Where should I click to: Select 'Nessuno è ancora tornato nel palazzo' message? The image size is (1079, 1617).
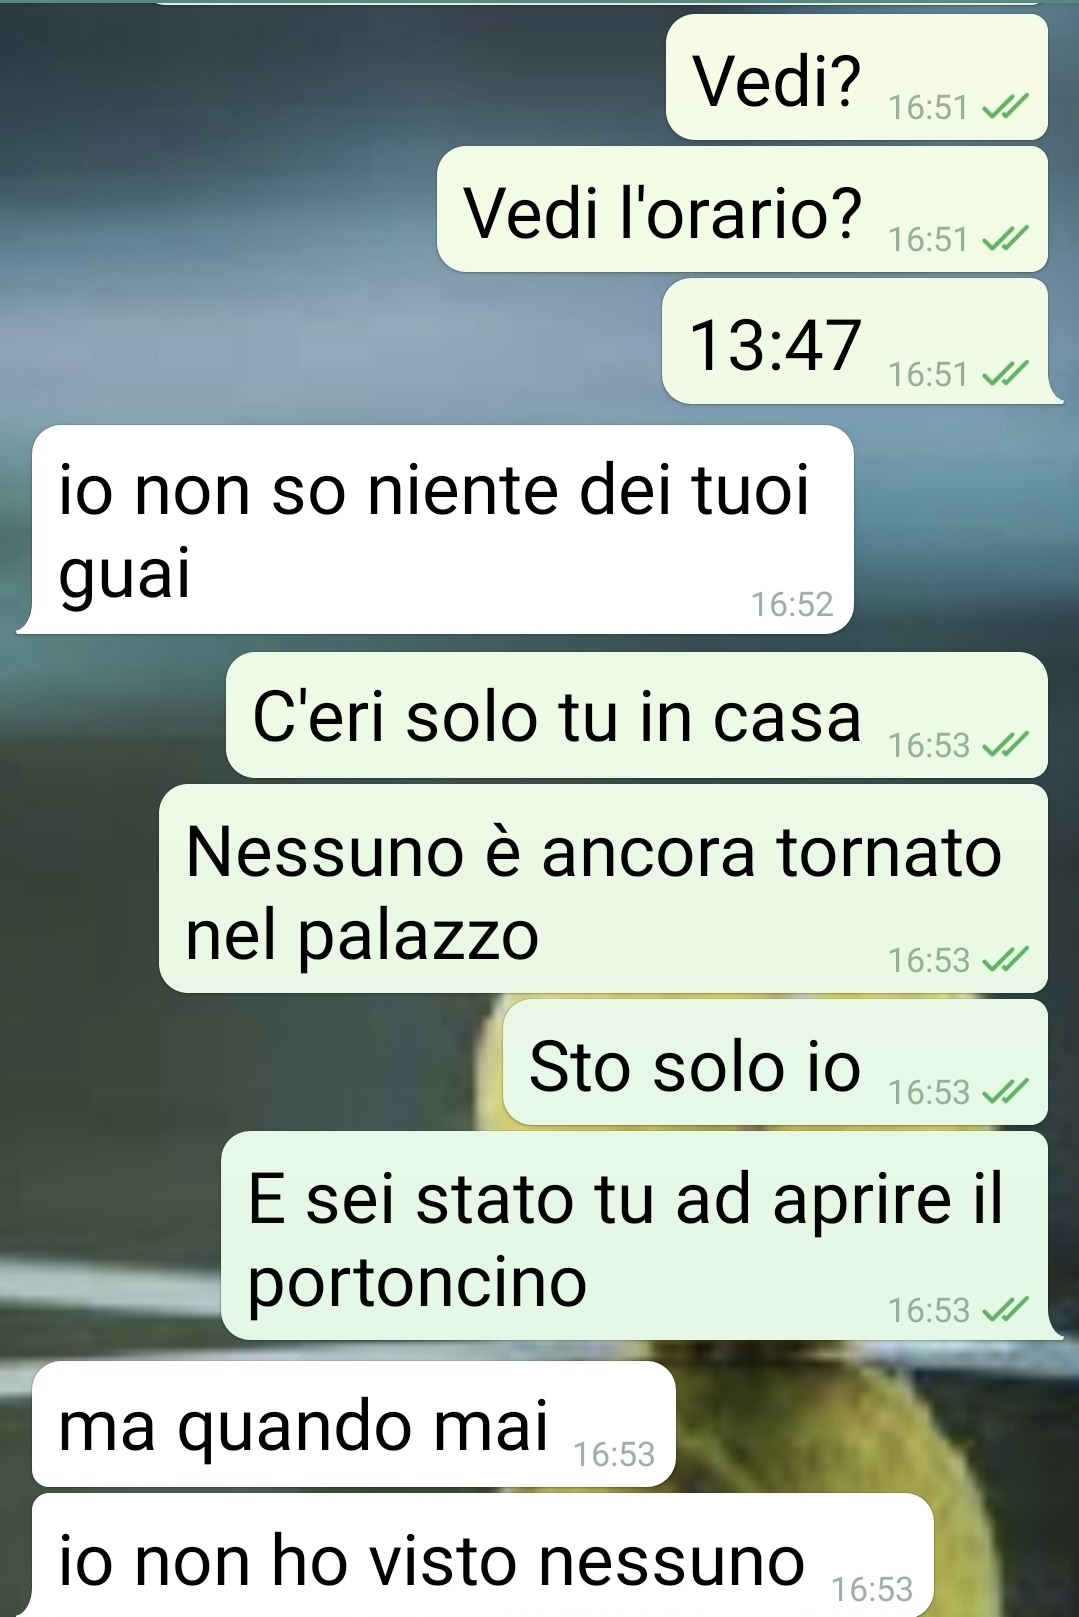[x=603, y=888]
